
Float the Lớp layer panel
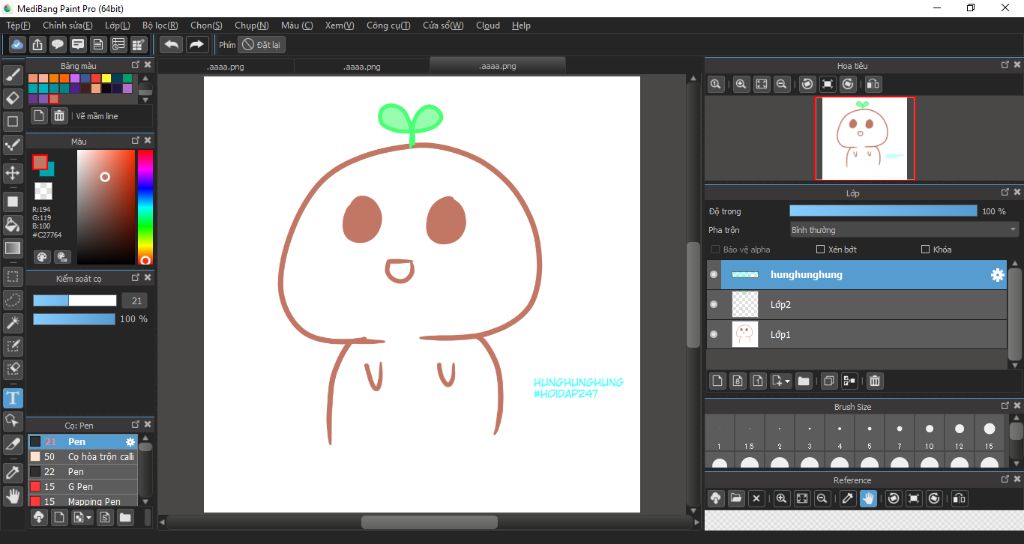point(1004,193)
